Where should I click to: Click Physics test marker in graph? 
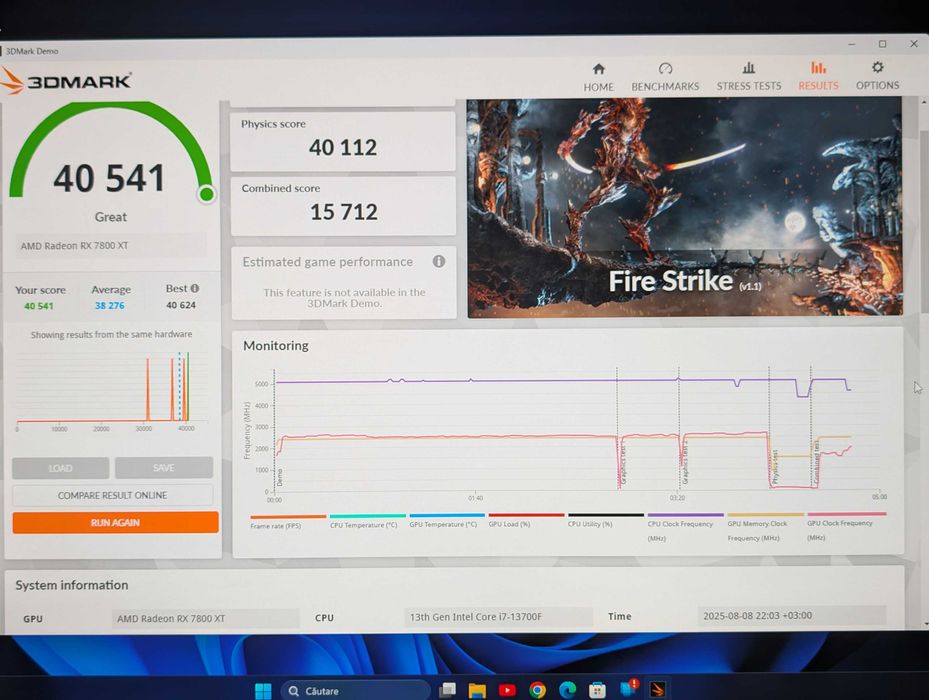tap(776, 466)
